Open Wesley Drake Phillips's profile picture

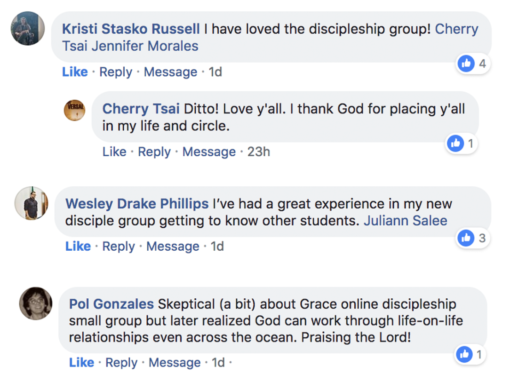point(31,203)
